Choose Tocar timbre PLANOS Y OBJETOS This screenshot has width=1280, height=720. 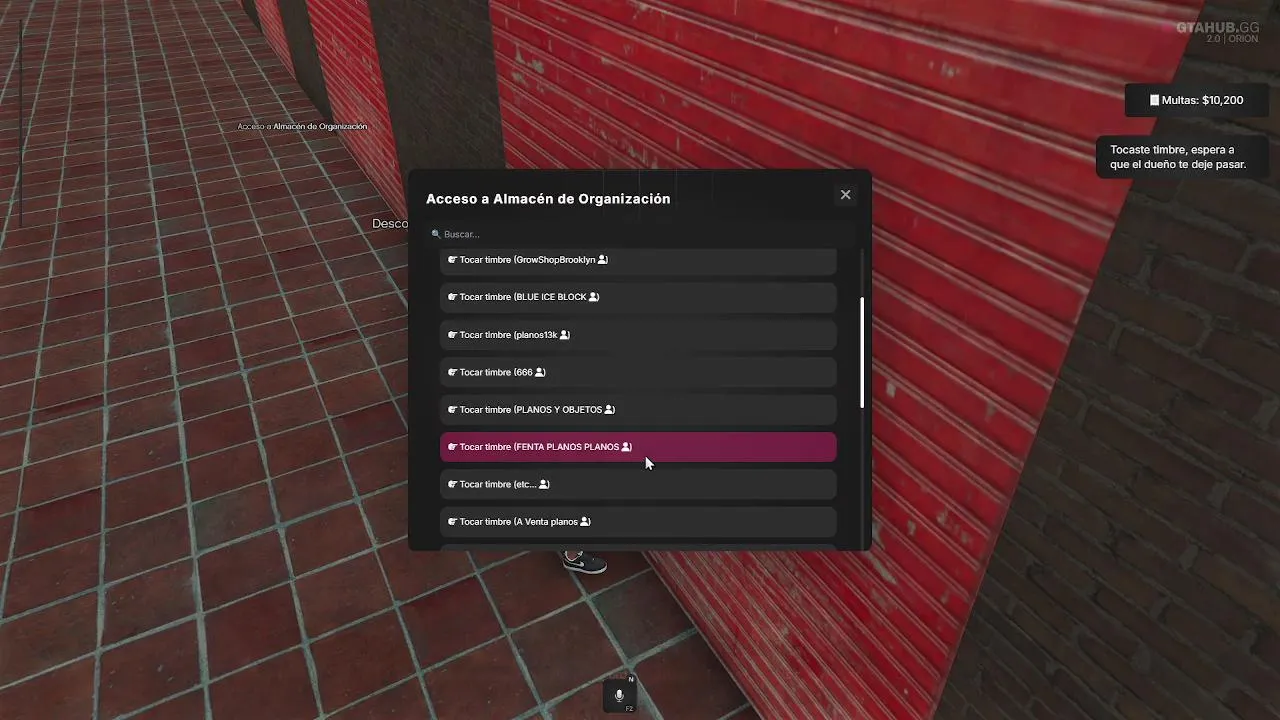[638, 410]
